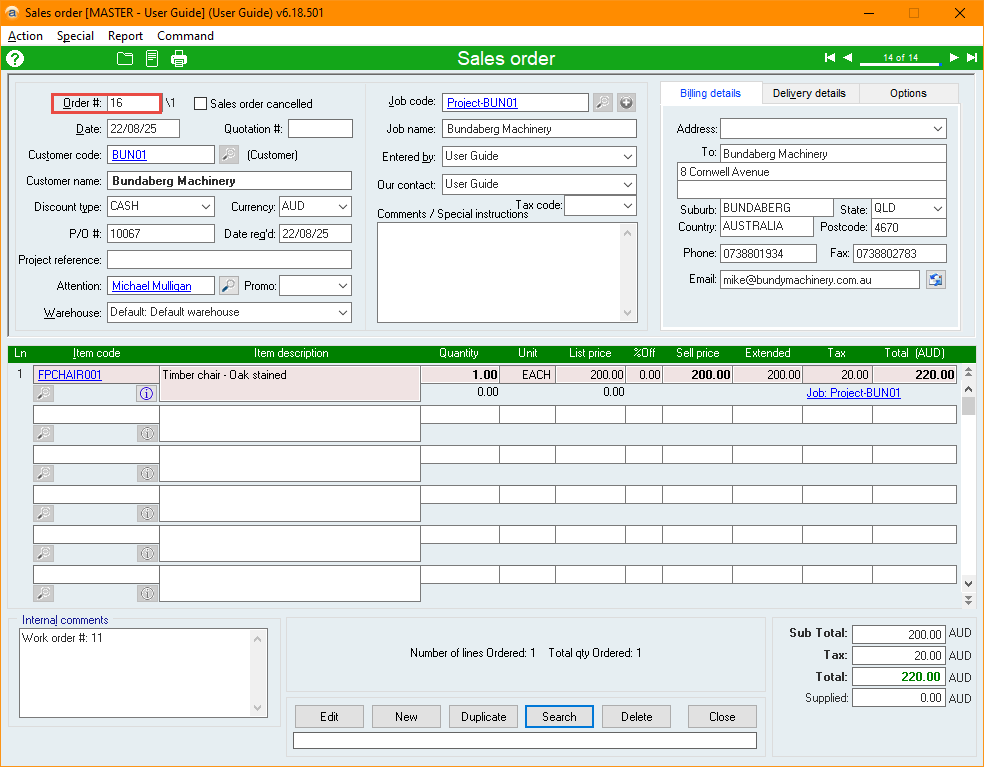Open the Command menu

[185, 36]
